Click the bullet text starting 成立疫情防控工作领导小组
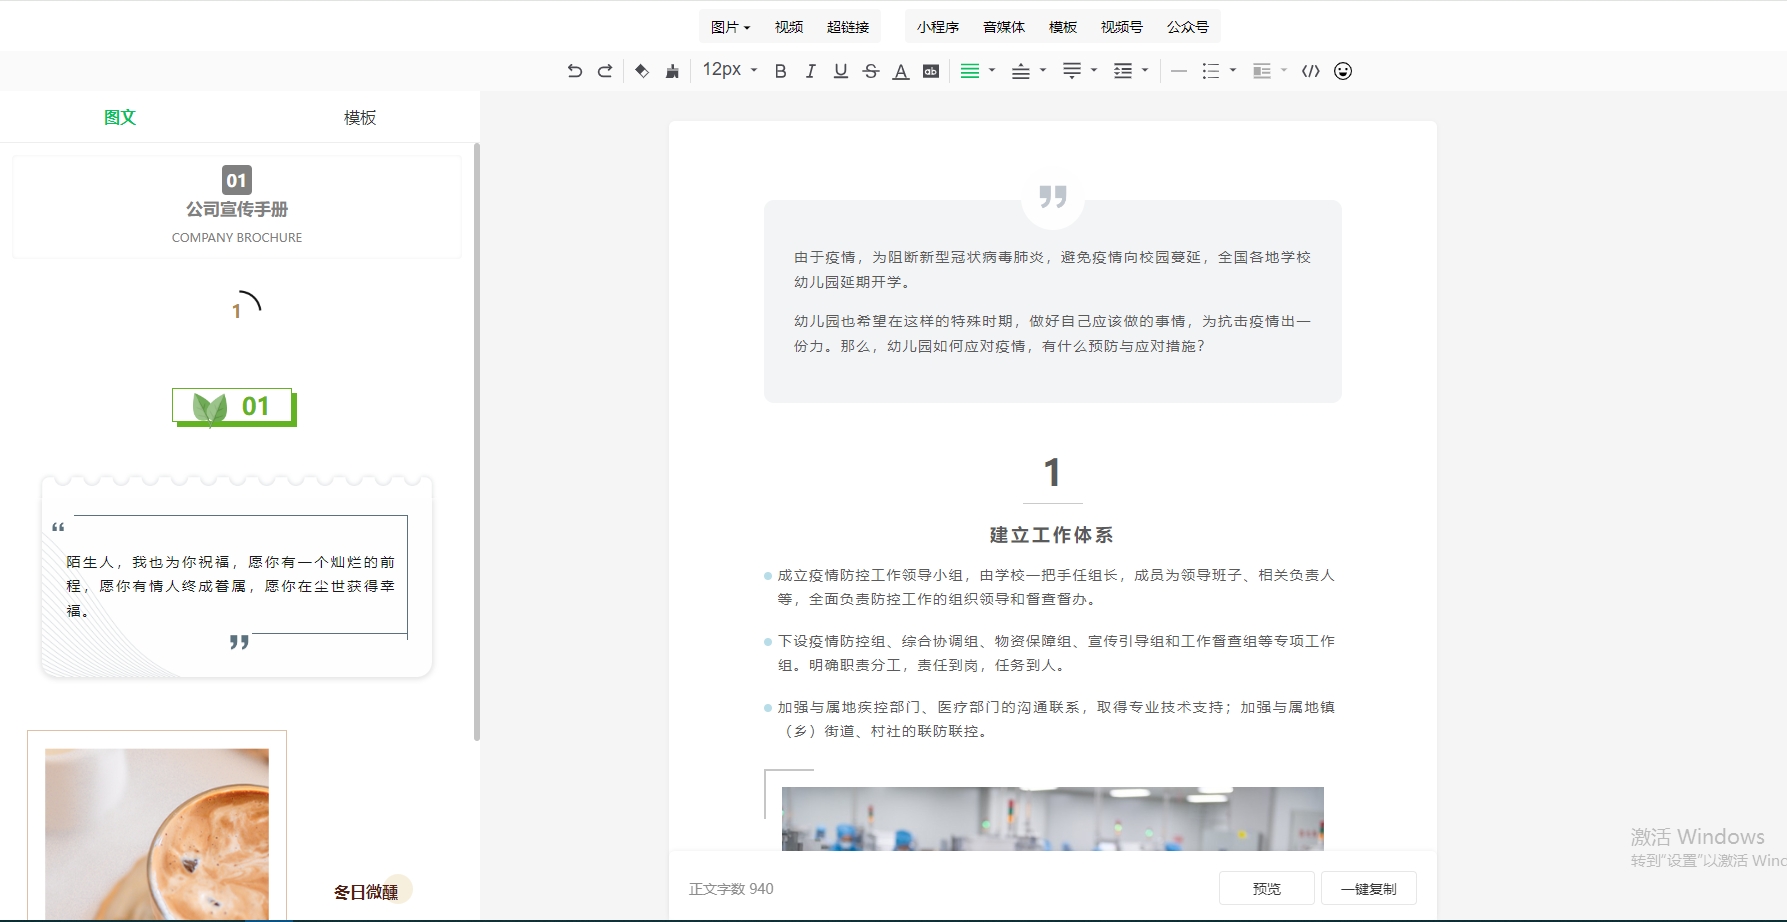This screenshot has width=1787, height=922. 1056,587
